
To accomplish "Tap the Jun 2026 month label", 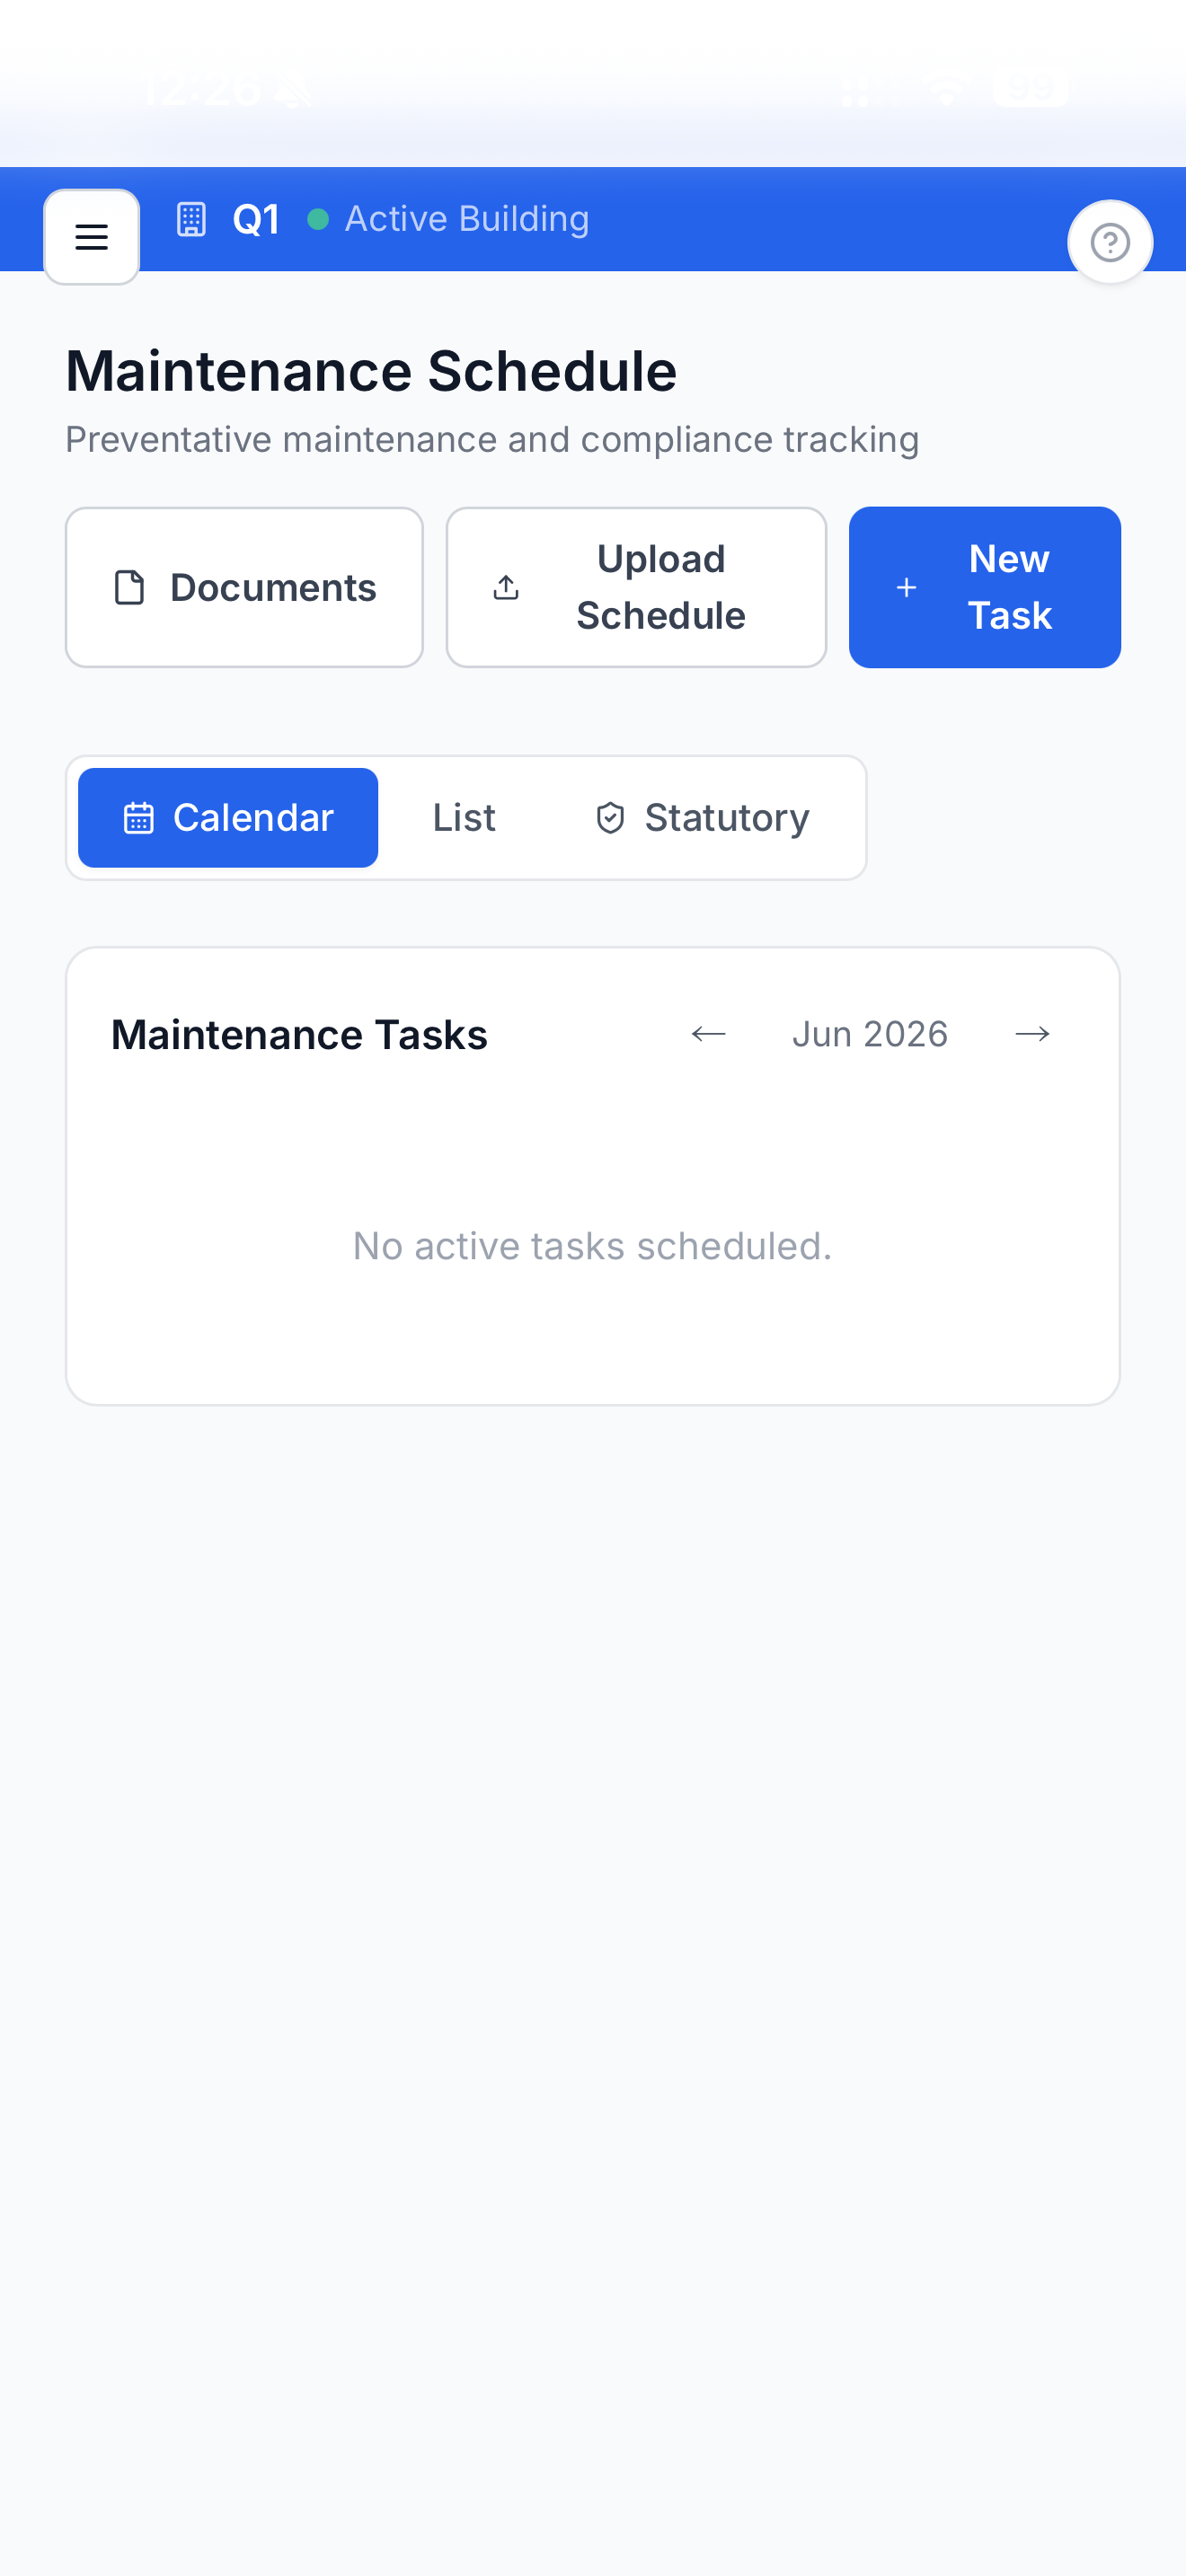I will [870, 1034].
